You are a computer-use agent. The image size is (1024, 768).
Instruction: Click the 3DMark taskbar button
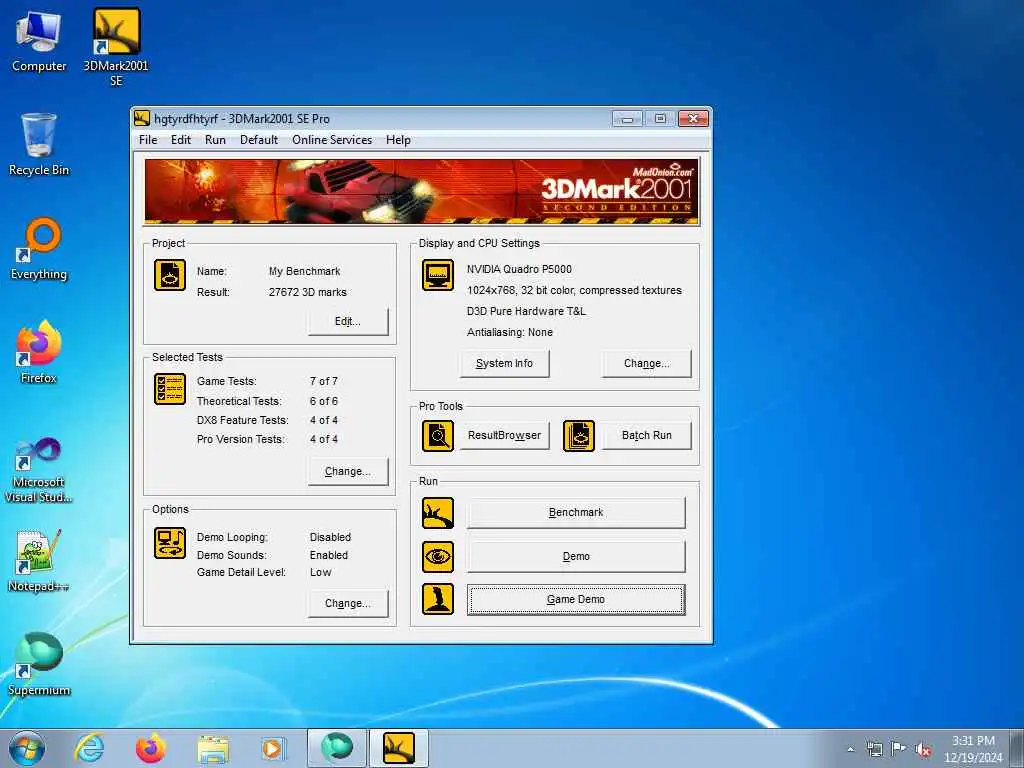coord(399,748)
